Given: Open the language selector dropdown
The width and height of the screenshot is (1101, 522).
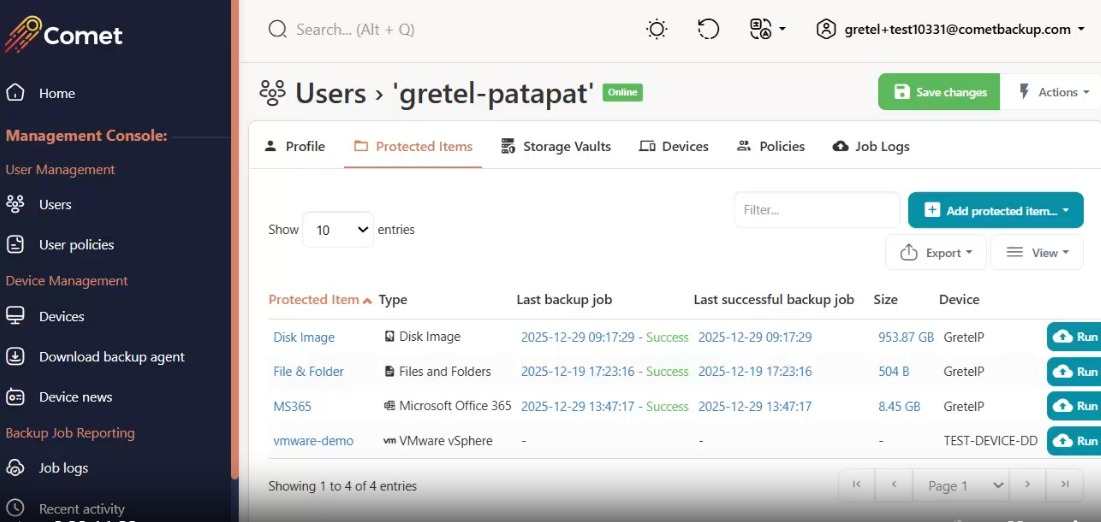Looking at the screenshot, I should pyautogui.click(x=767, y=29).
